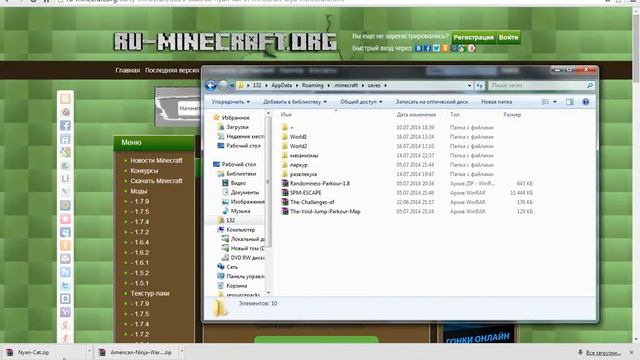Viewport: 640px width, 360px height.
Task: Click the Randomness-Parkour-1.8 archive icon
Action: 285,183
